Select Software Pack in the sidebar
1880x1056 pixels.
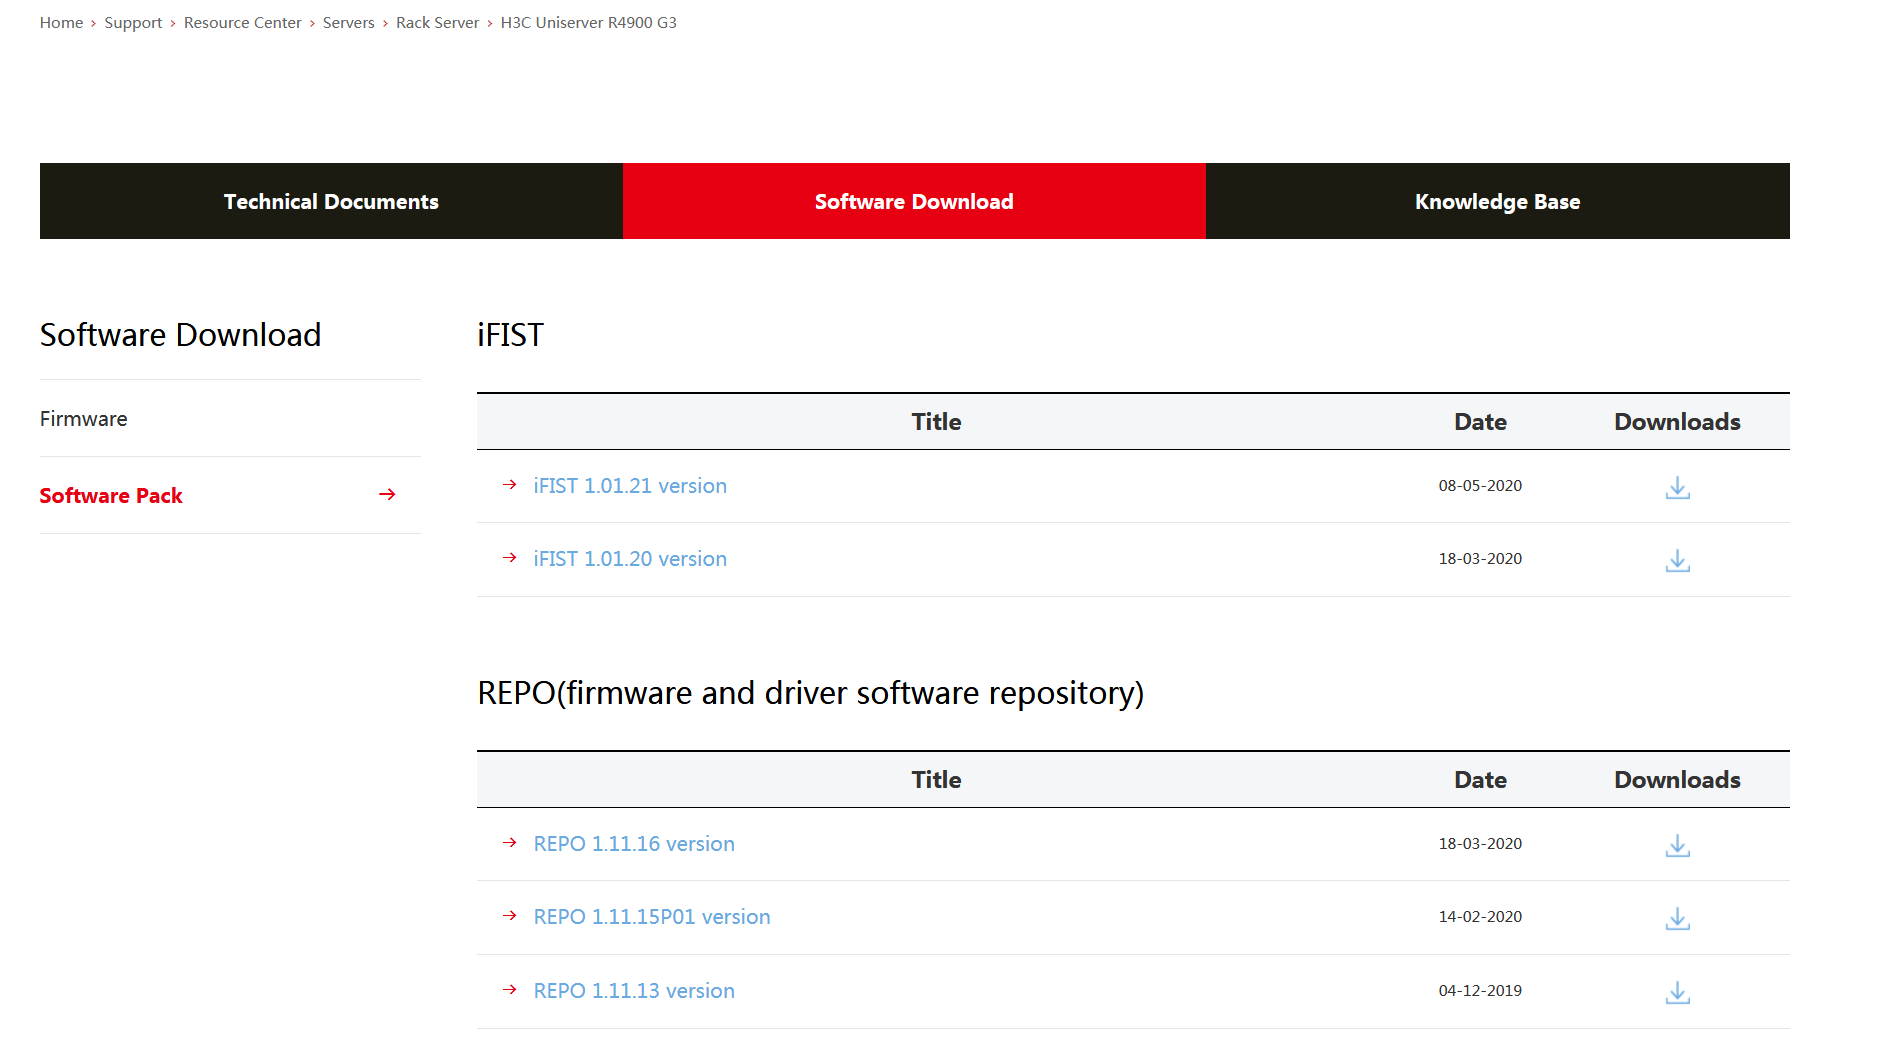pyautogui.click(x=111, y=496)
